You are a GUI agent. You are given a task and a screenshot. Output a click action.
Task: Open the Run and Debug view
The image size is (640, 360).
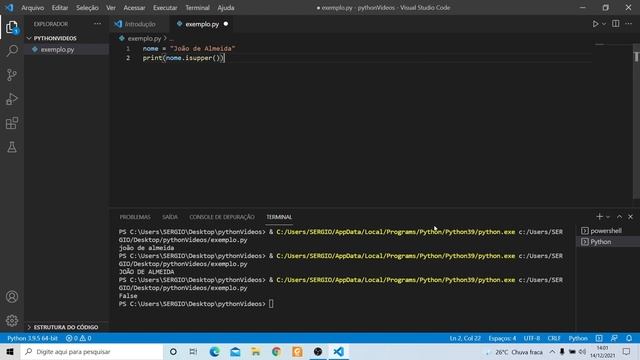(x=12, y=99)
